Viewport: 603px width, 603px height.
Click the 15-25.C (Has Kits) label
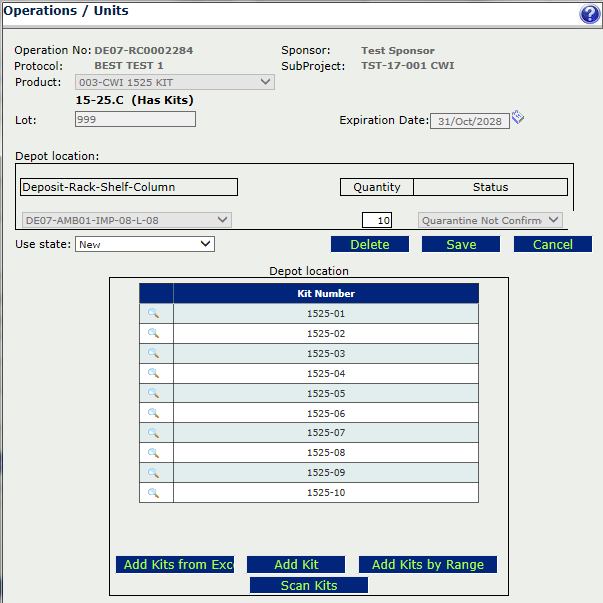pos(135,100)
